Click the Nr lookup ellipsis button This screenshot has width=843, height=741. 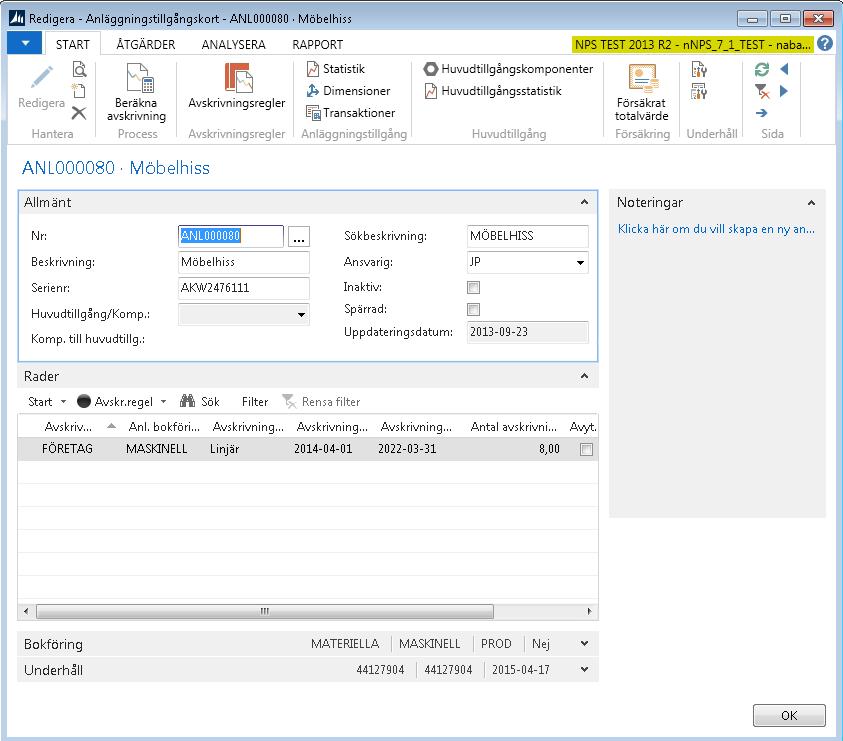point(299,236)
